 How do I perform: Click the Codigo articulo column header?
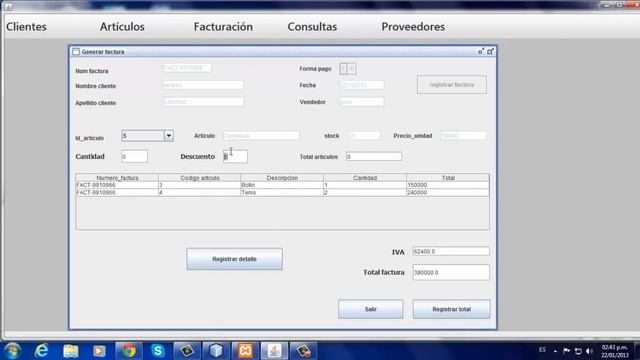pos(200,178)
